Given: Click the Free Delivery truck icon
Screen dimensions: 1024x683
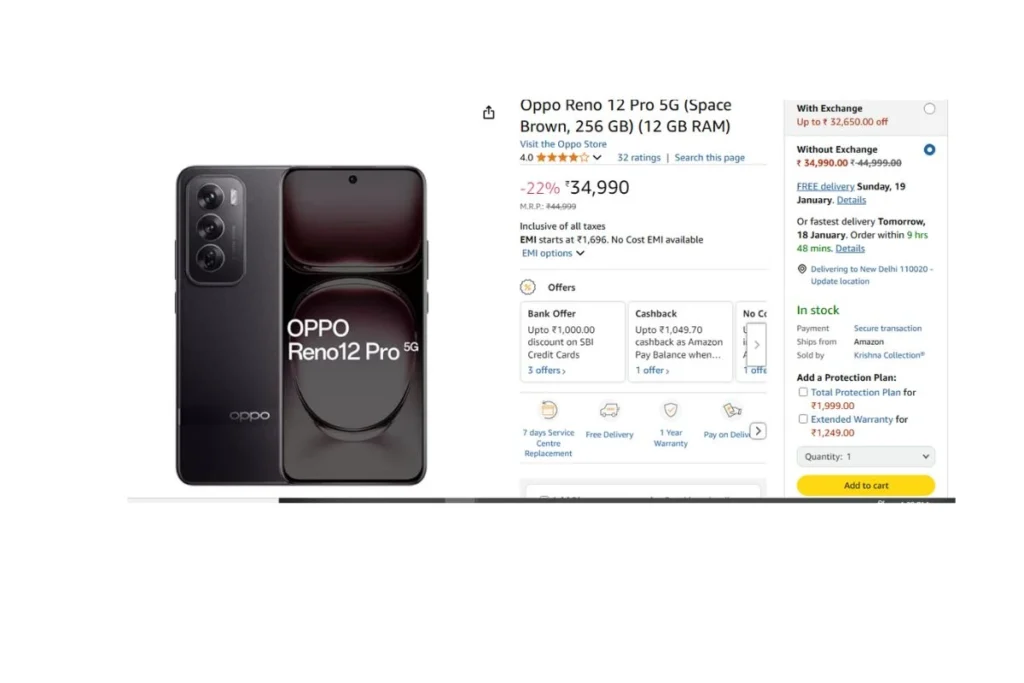Looking at the screenshot, I should coord(609,410).
